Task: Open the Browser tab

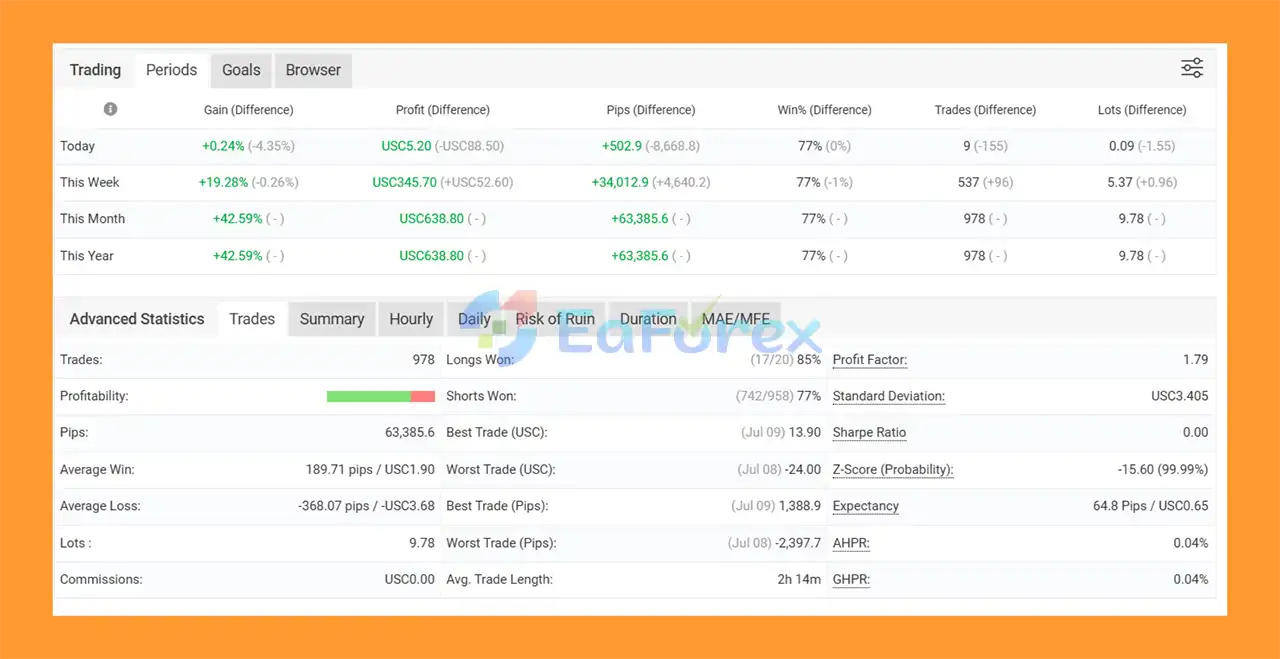Action: (313, 70)
